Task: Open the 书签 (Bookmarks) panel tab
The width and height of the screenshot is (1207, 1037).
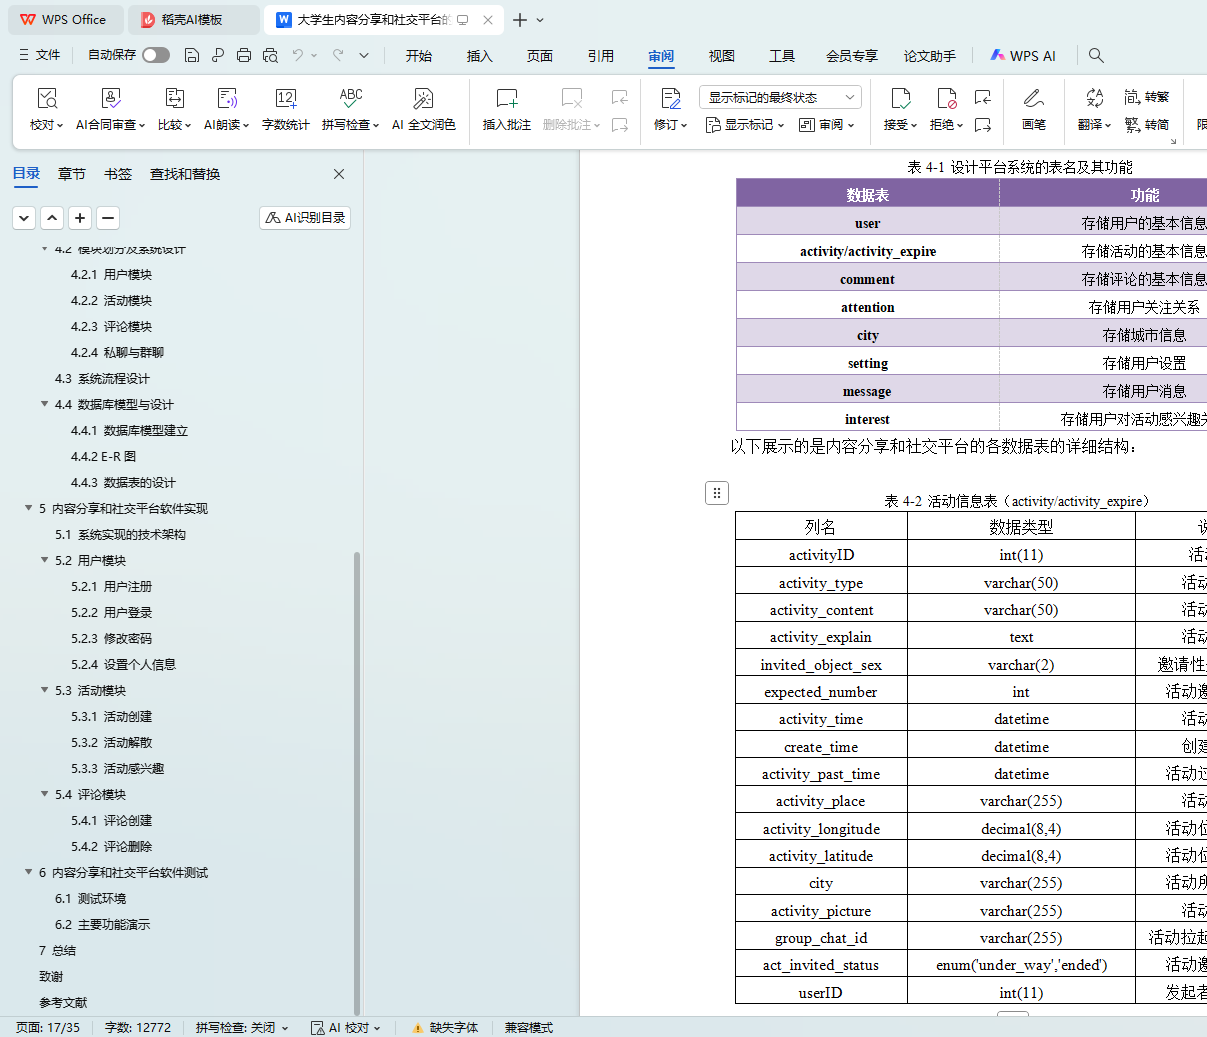Action: point(118,174)
